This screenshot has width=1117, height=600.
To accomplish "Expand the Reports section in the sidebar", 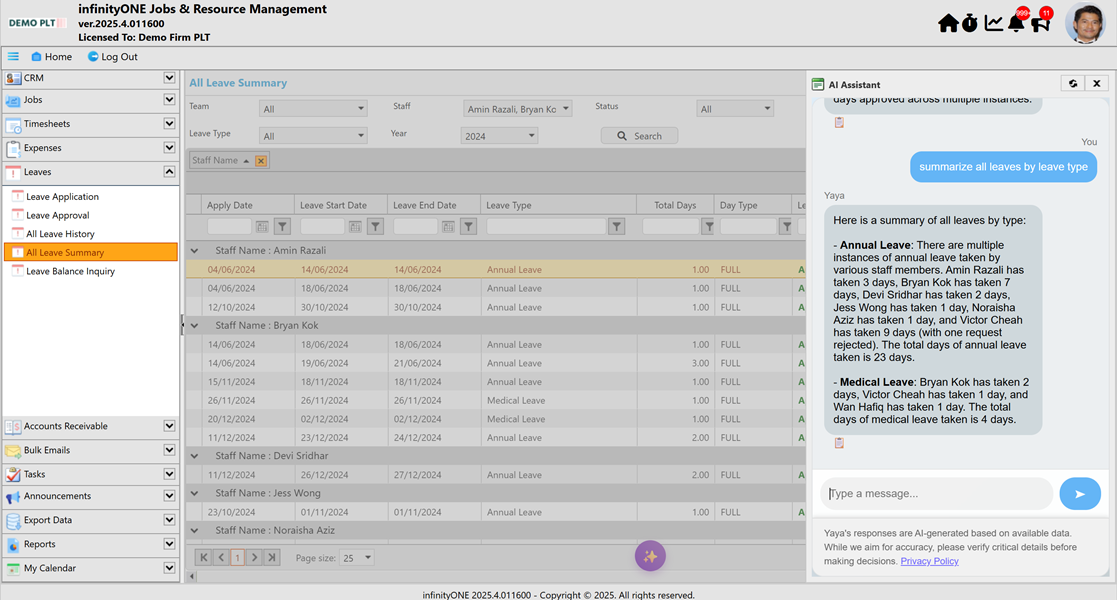I will pos(90,544).
